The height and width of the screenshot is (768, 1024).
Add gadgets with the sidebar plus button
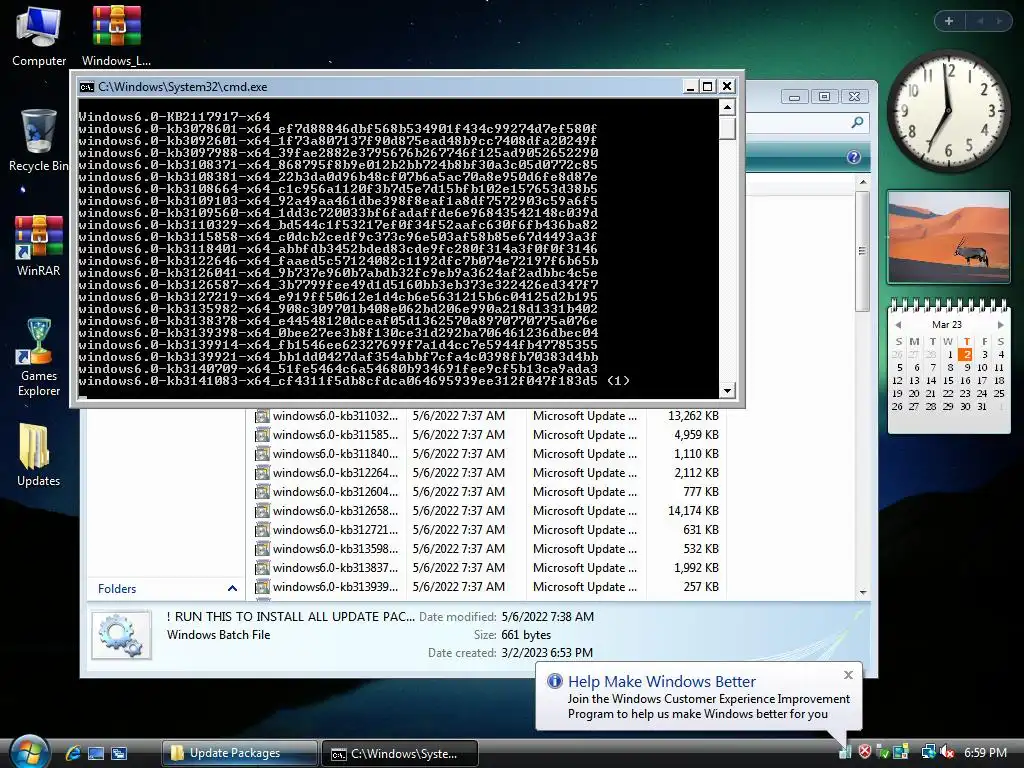[x=949, y=21]
